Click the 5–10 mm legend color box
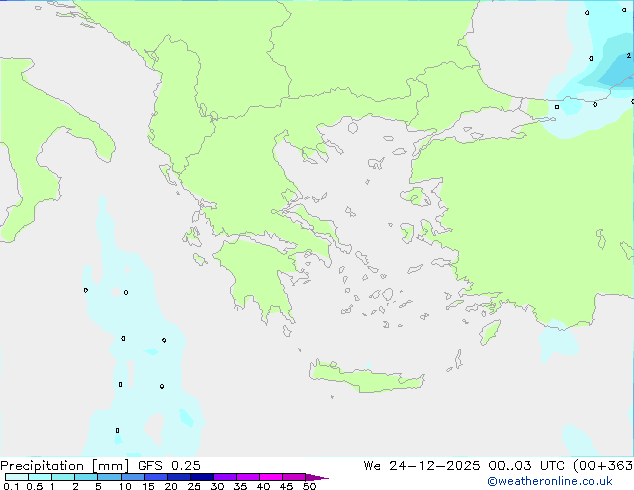Screen dimensions: 634x490 (x=109, y=477)
